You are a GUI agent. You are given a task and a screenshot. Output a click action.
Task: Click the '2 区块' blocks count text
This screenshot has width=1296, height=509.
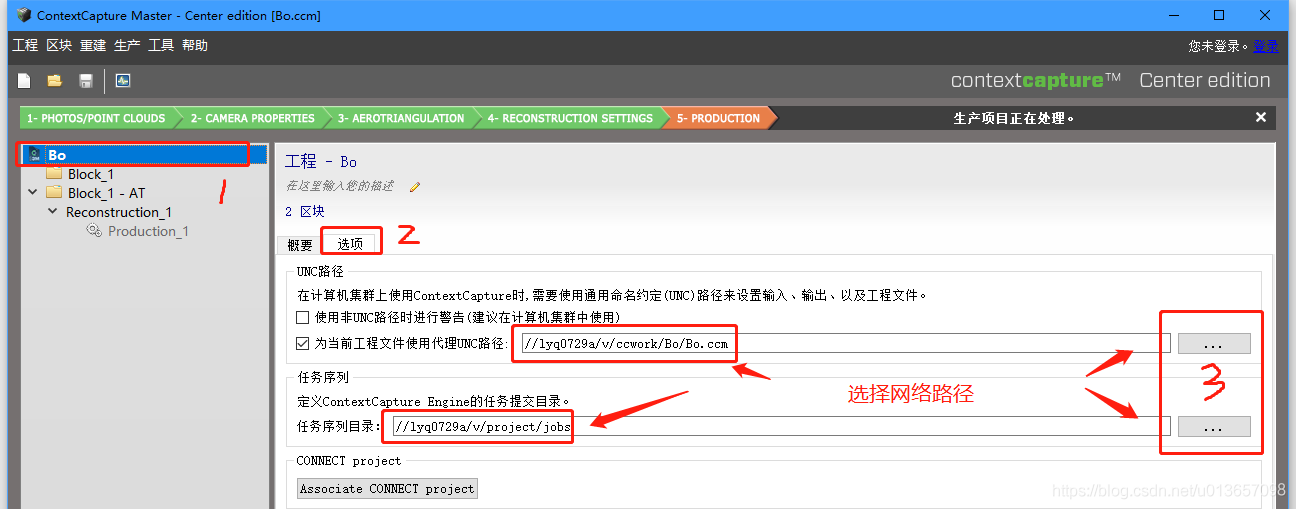pyautogui.click(x=305, y=212)
